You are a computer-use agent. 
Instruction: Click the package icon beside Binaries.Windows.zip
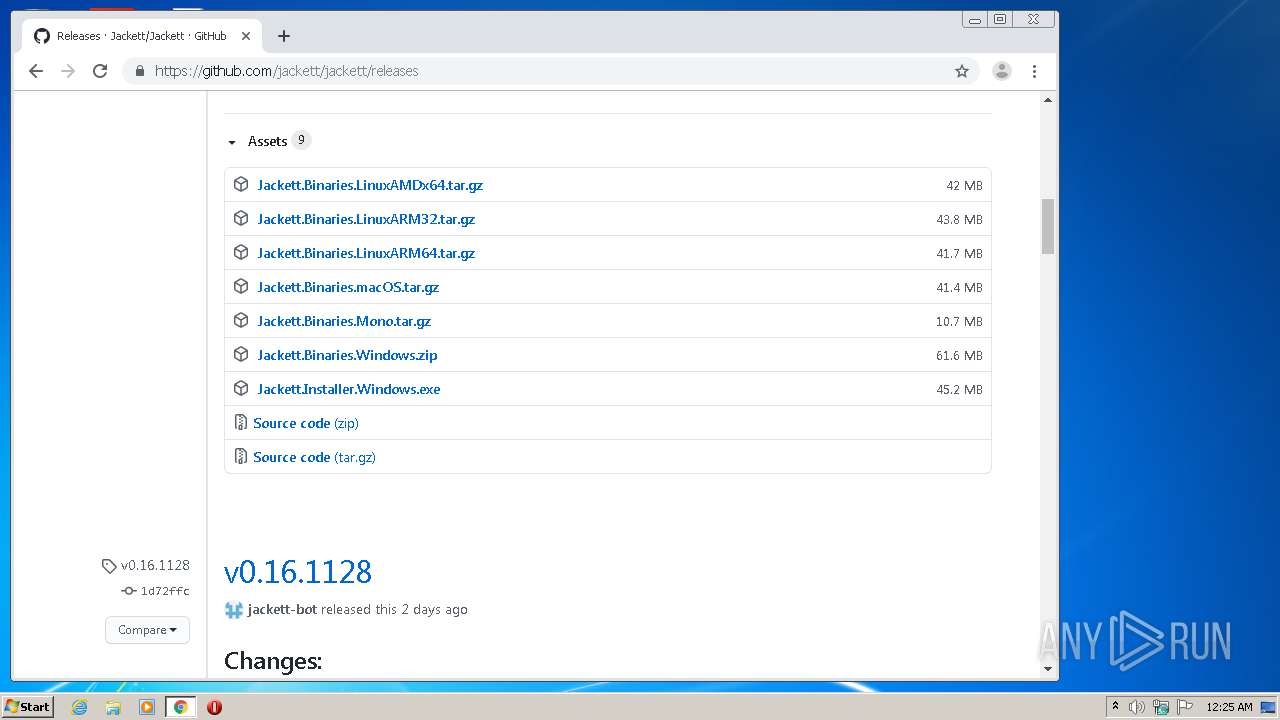tap(241, 355)
